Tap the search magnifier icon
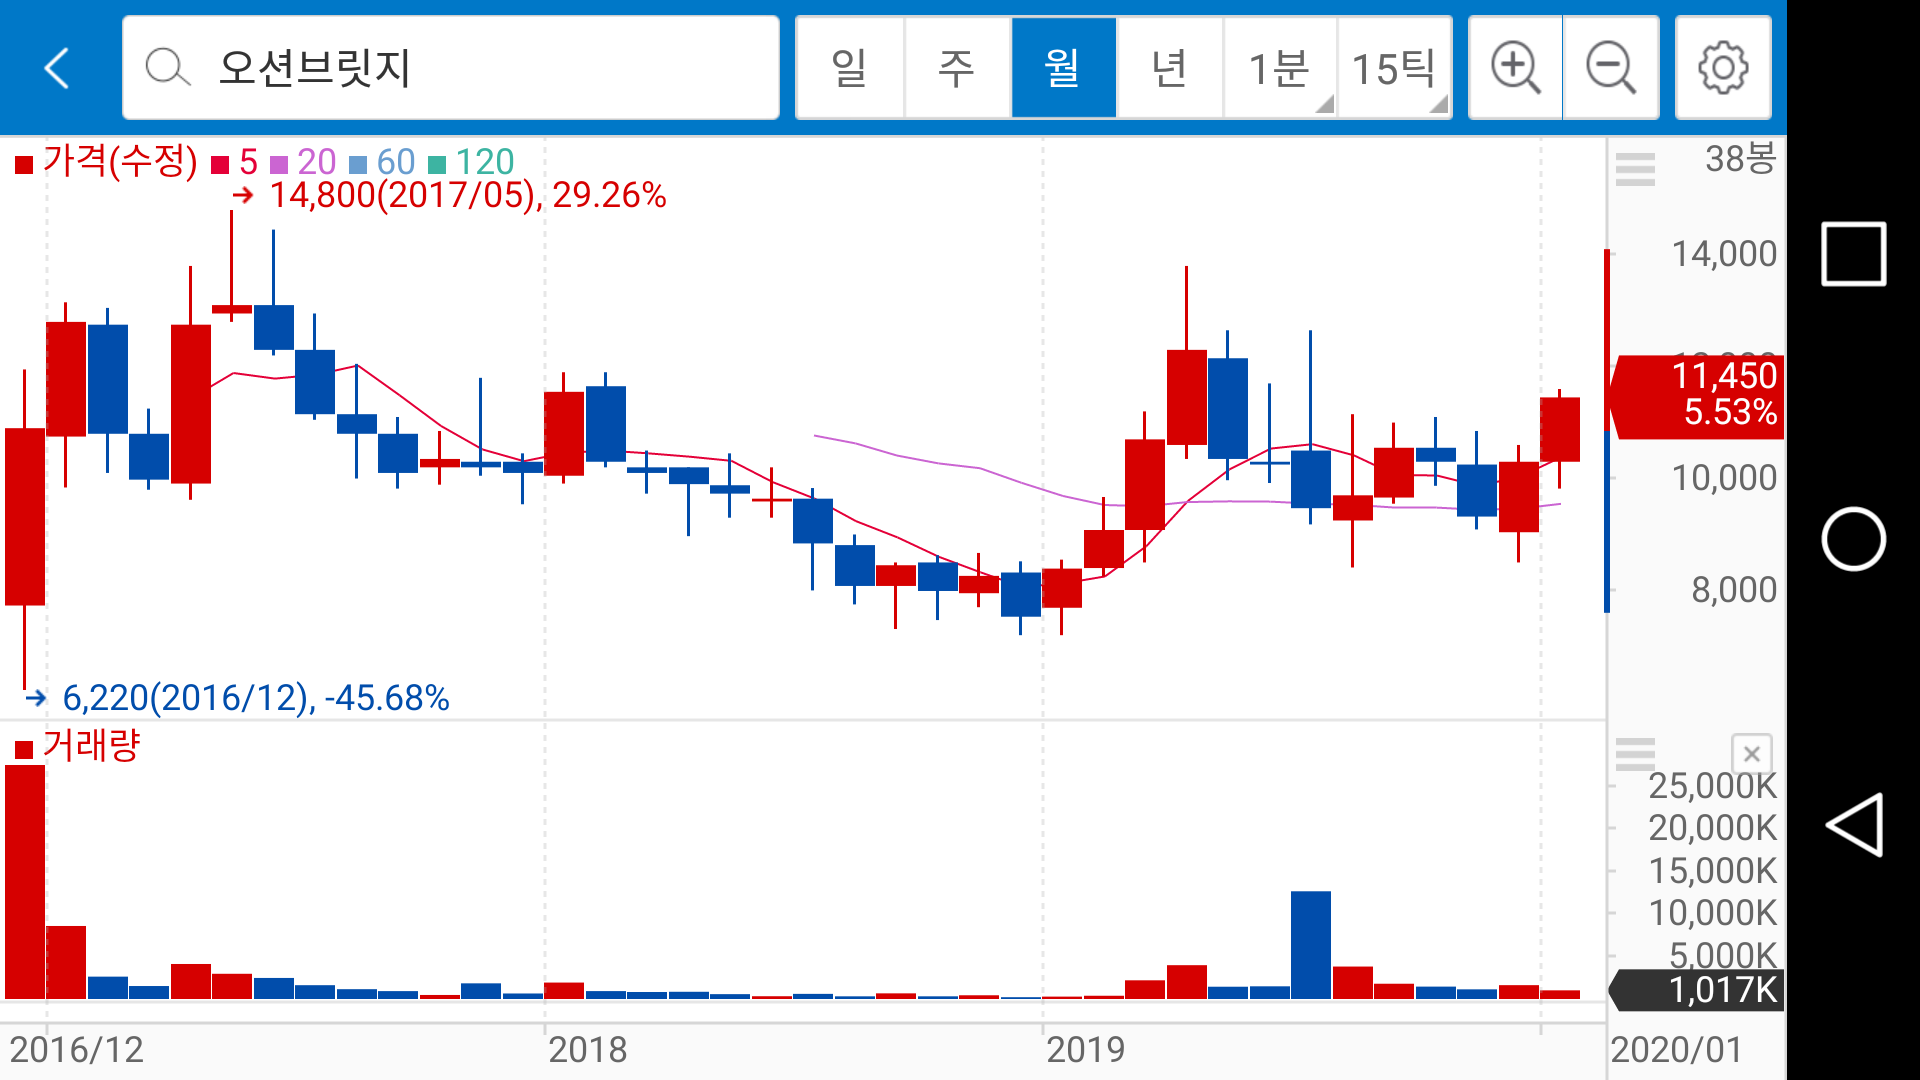Screen dimensions: 1920x1080 tap(167, 68)
